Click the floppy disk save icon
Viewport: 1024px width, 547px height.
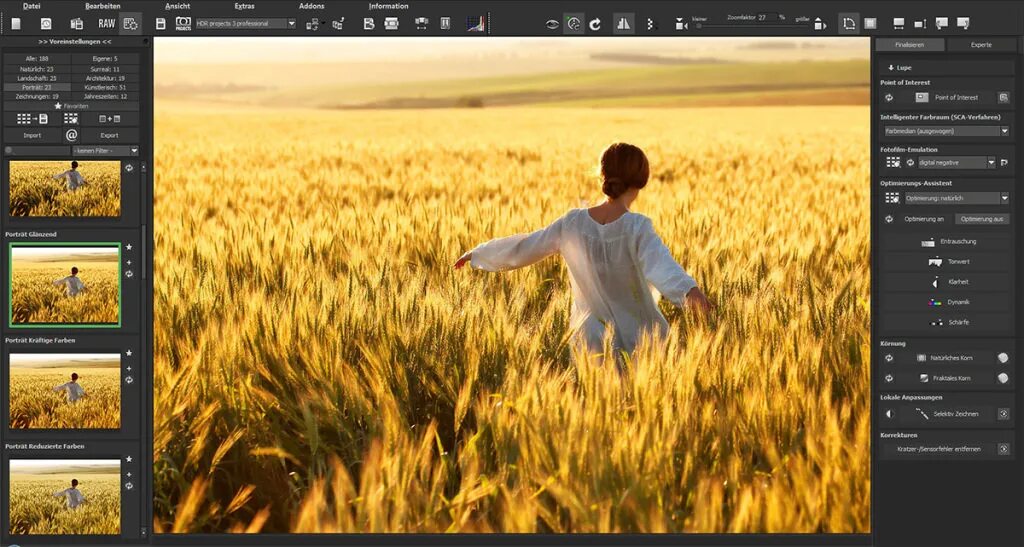(161, 23)
